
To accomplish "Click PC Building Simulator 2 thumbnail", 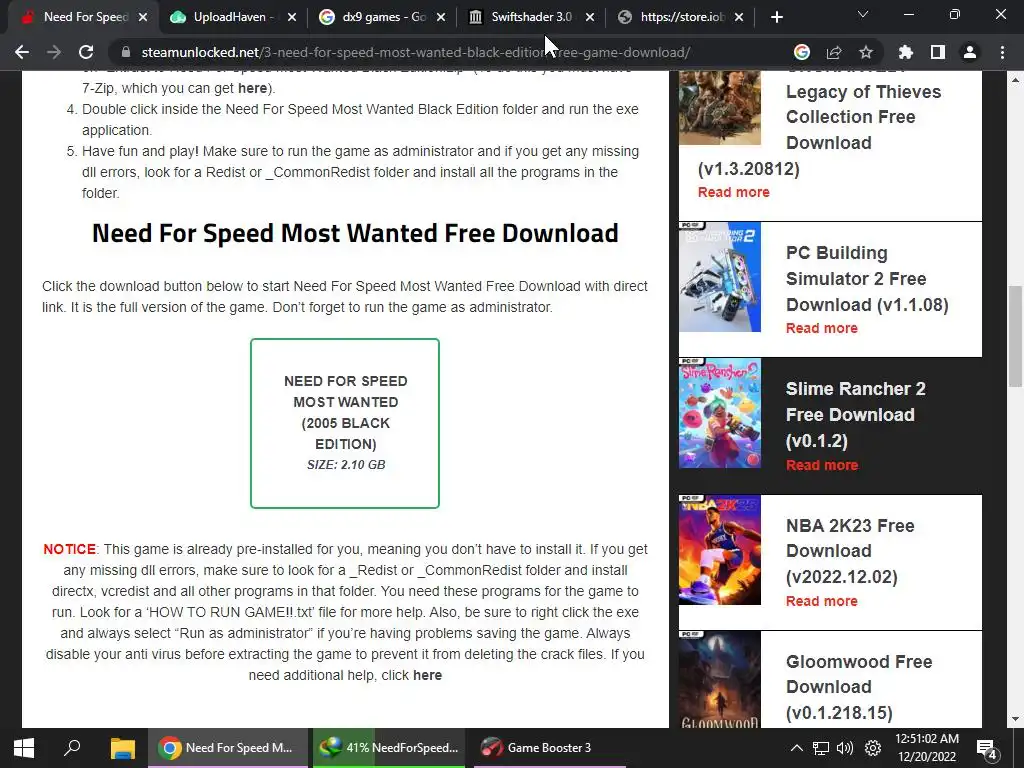I will pyautogui.click(x=720, y=277).
